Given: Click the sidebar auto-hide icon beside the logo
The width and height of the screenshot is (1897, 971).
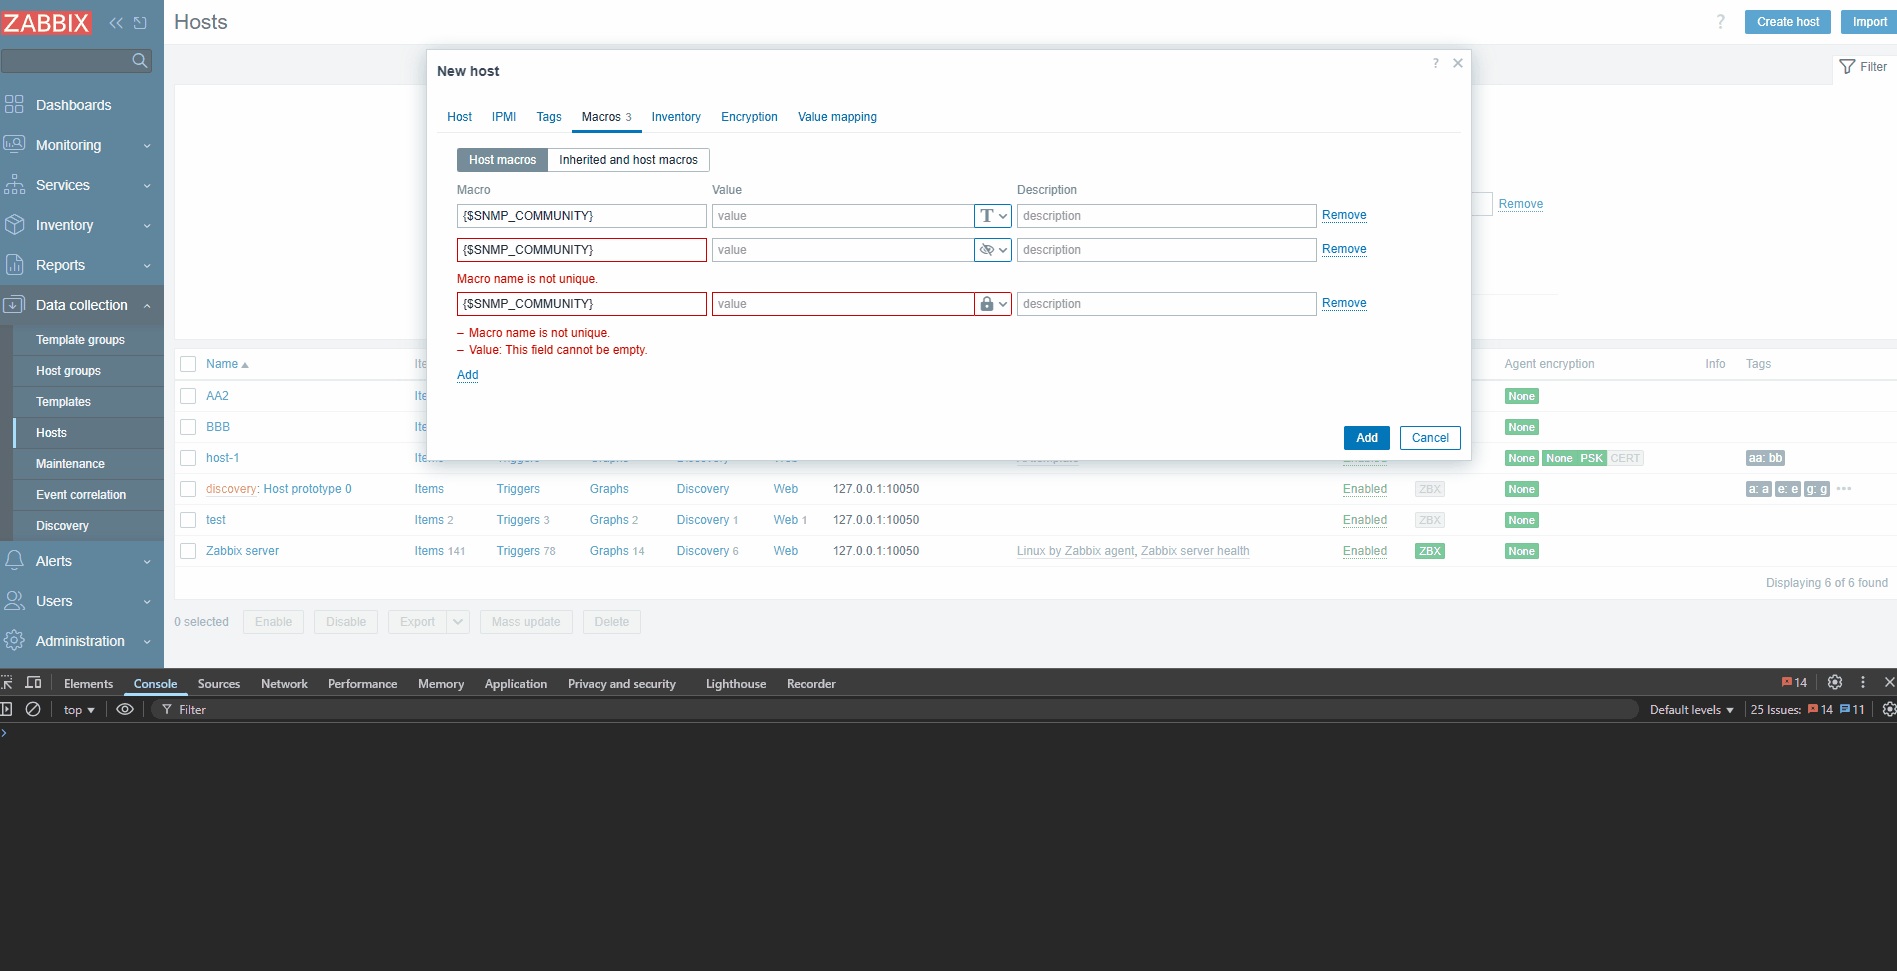Looking at the screenshot, I should pyautogui.click(x=140, y=22).
